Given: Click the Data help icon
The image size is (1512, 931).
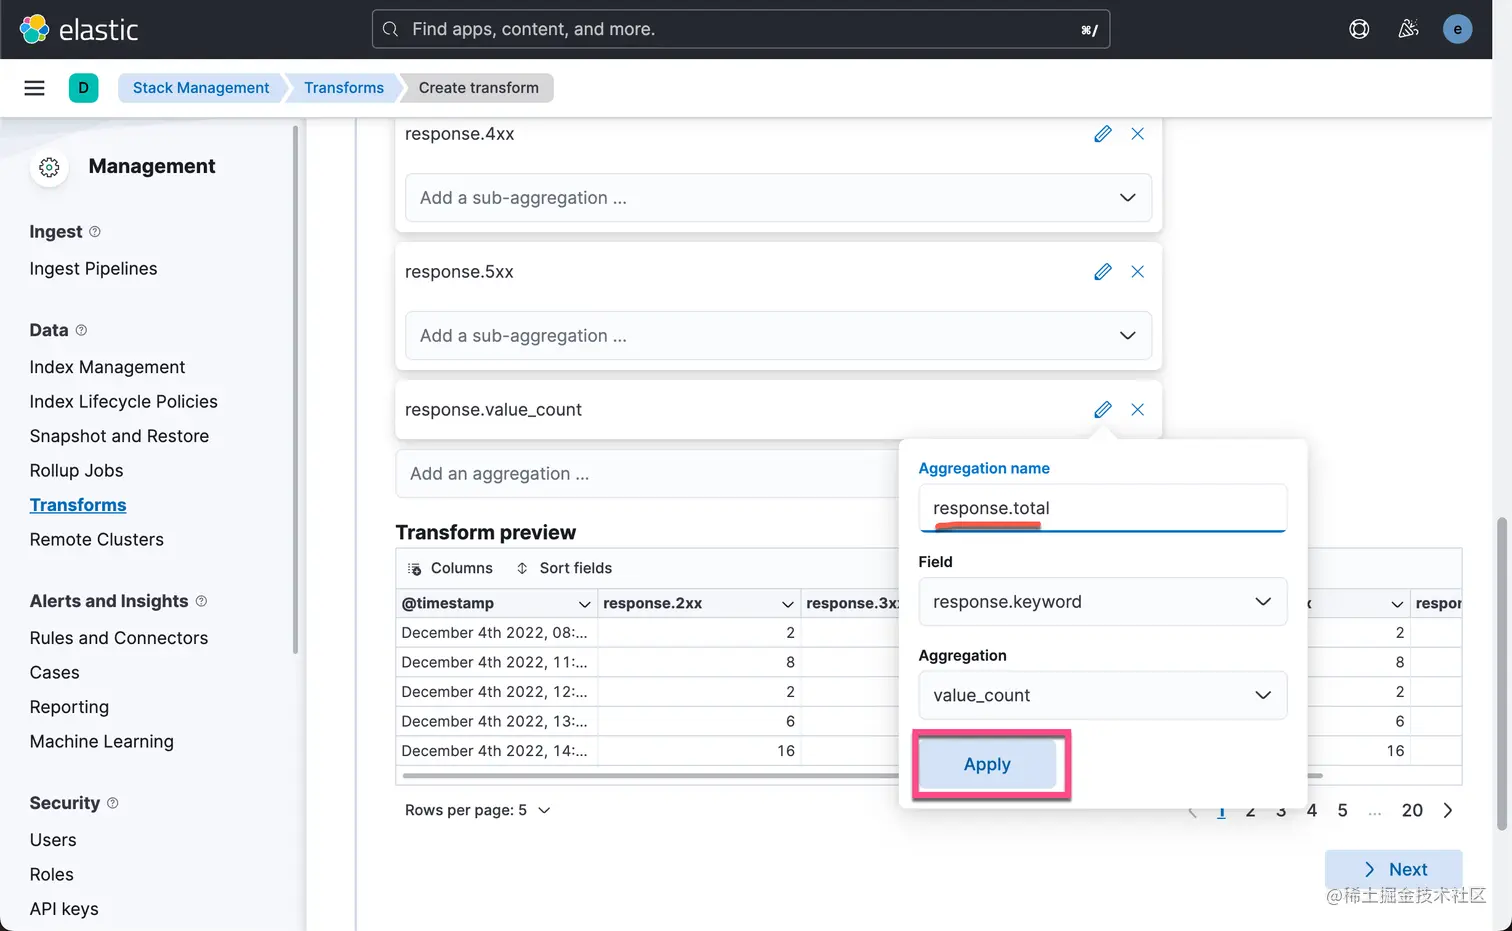Looking at the screenshot, I should point(81,330).
